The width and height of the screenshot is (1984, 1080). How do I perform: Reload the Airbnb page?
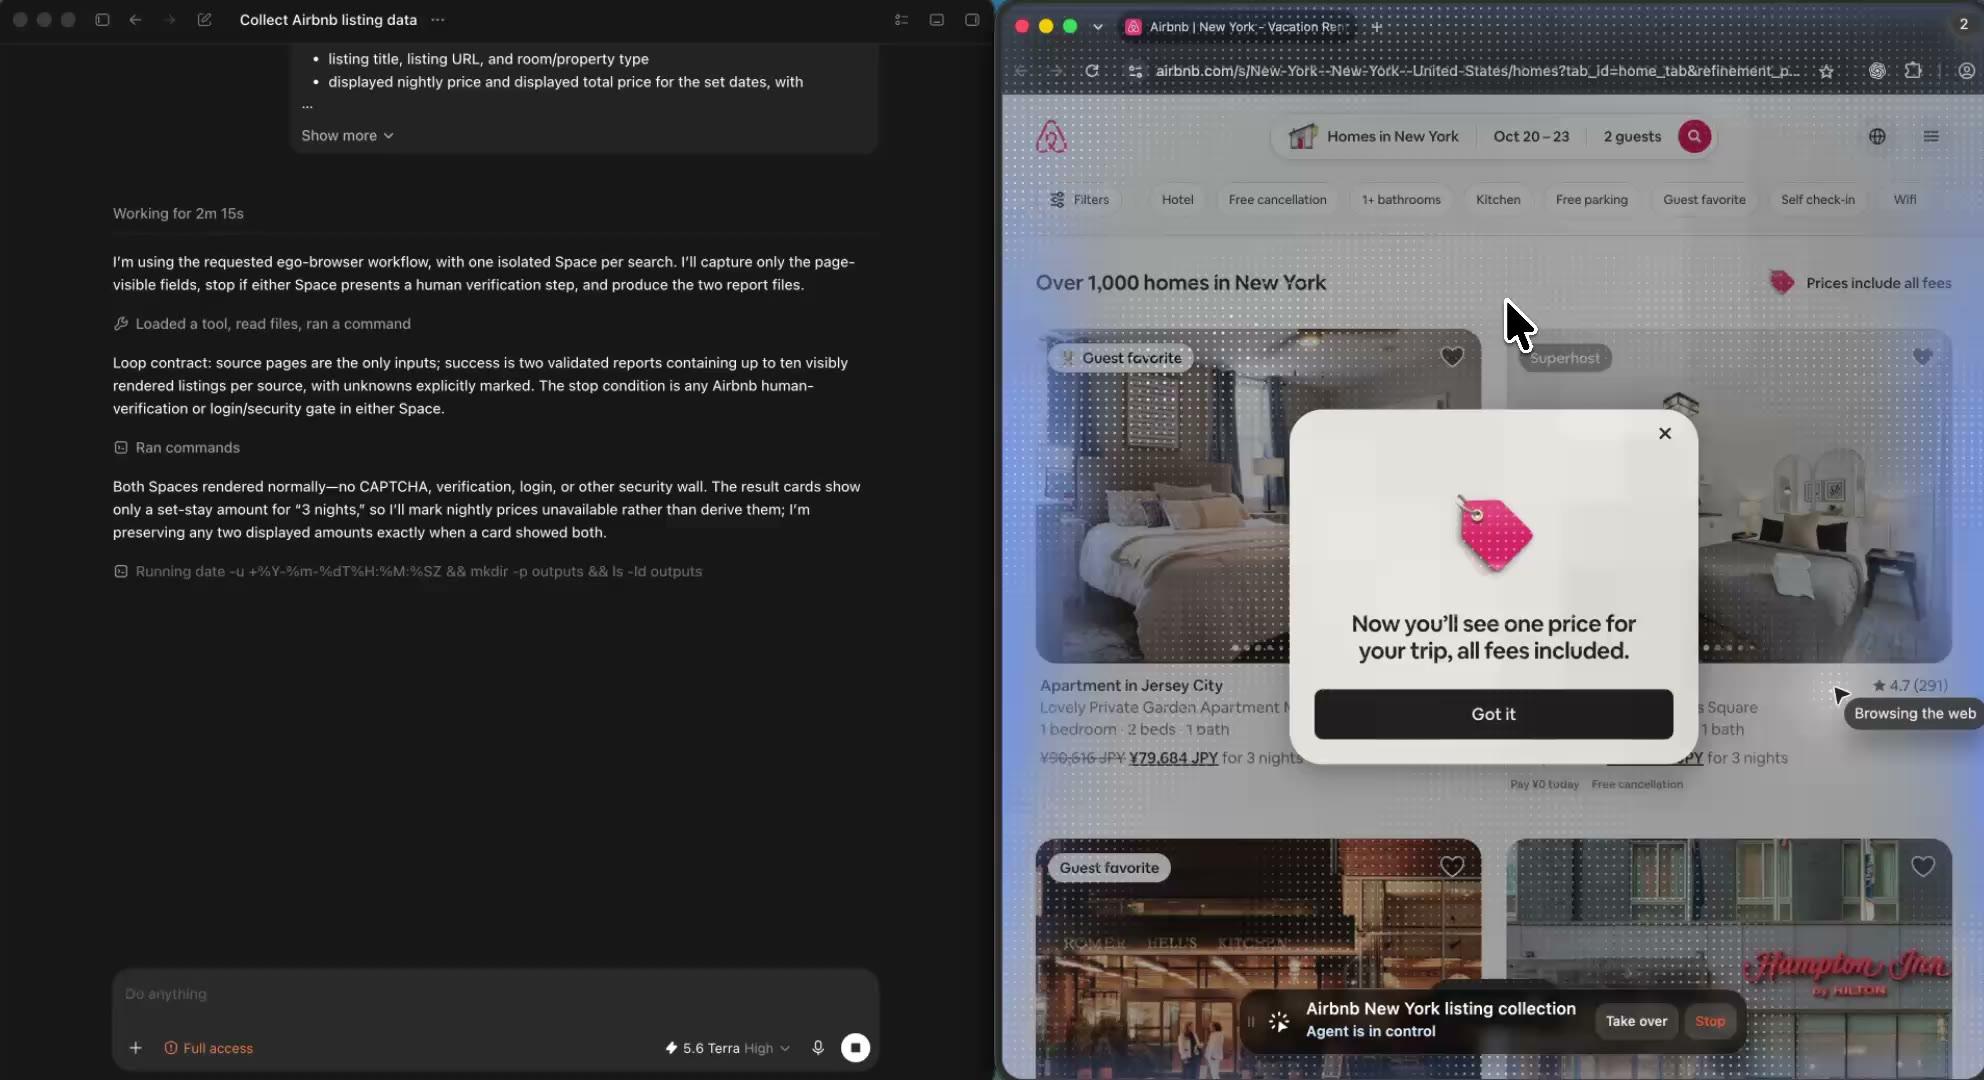pos(1092,71)
